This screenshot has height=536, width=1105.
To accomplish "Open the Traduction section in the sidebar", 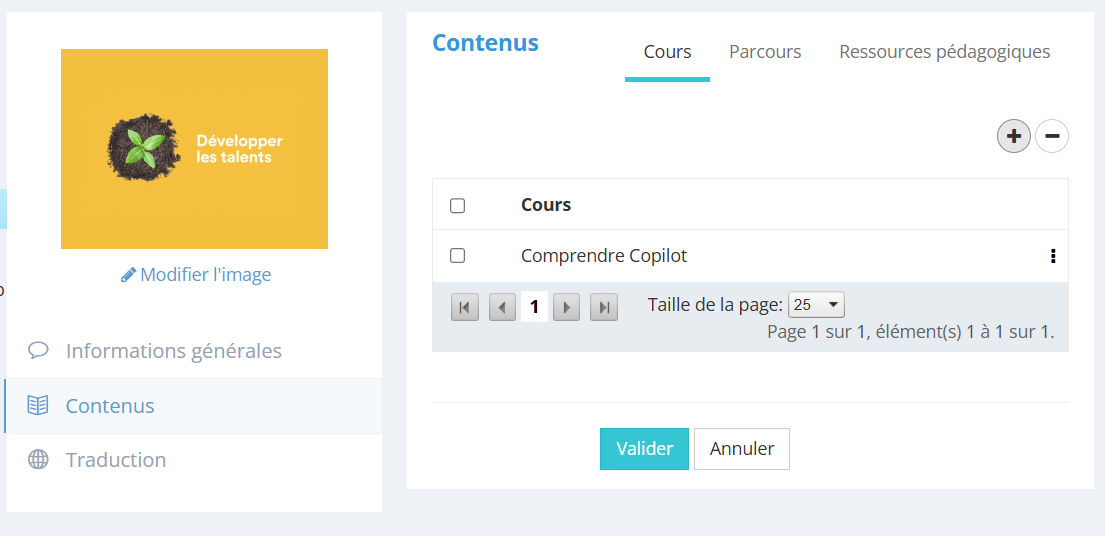I will coord(115,460).
